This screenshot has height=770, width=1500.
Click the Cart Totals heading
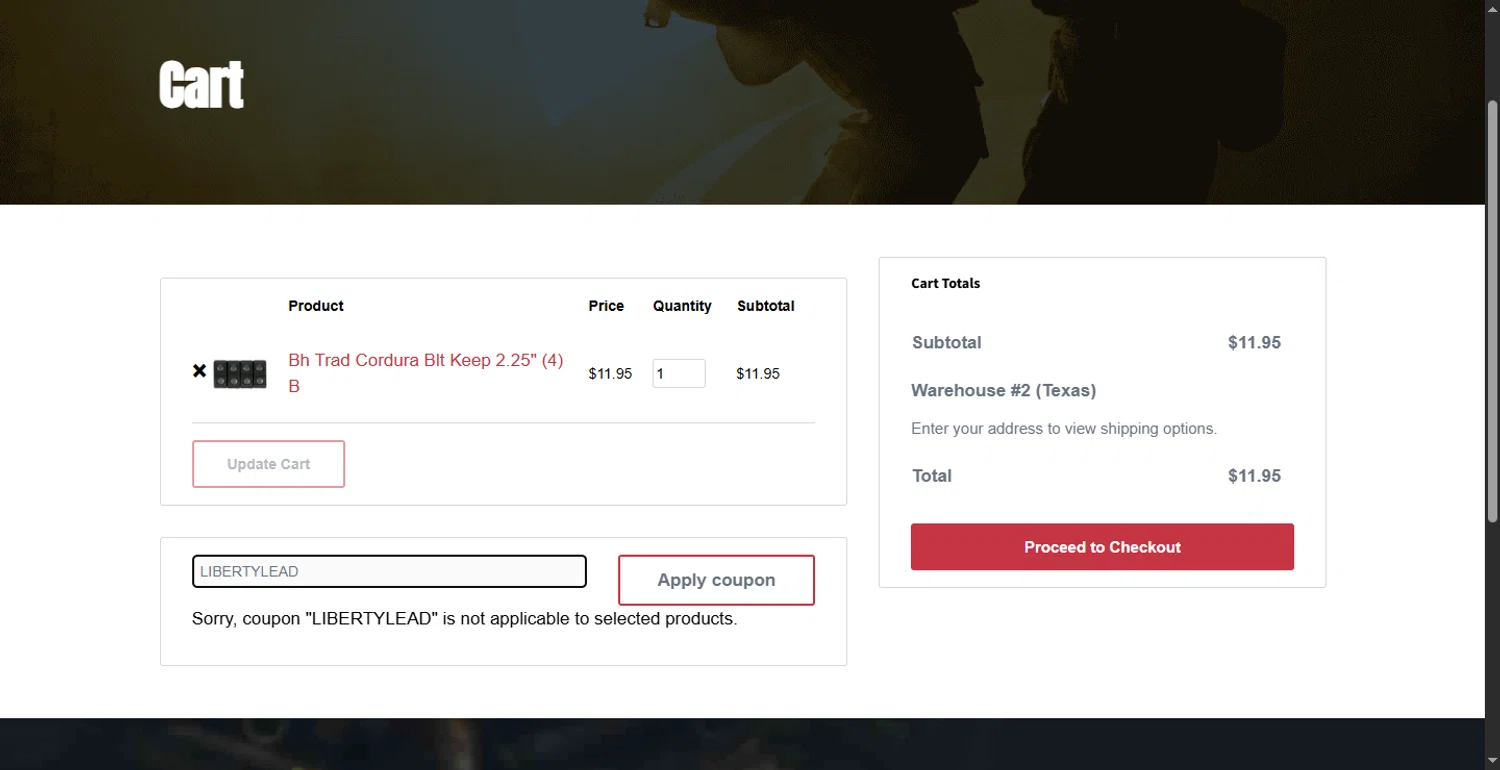[945, 283]
